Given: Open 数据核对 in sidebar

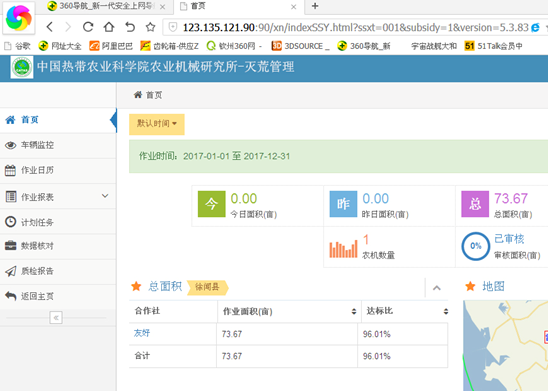Looking at the screenshot, I should 58,246.
